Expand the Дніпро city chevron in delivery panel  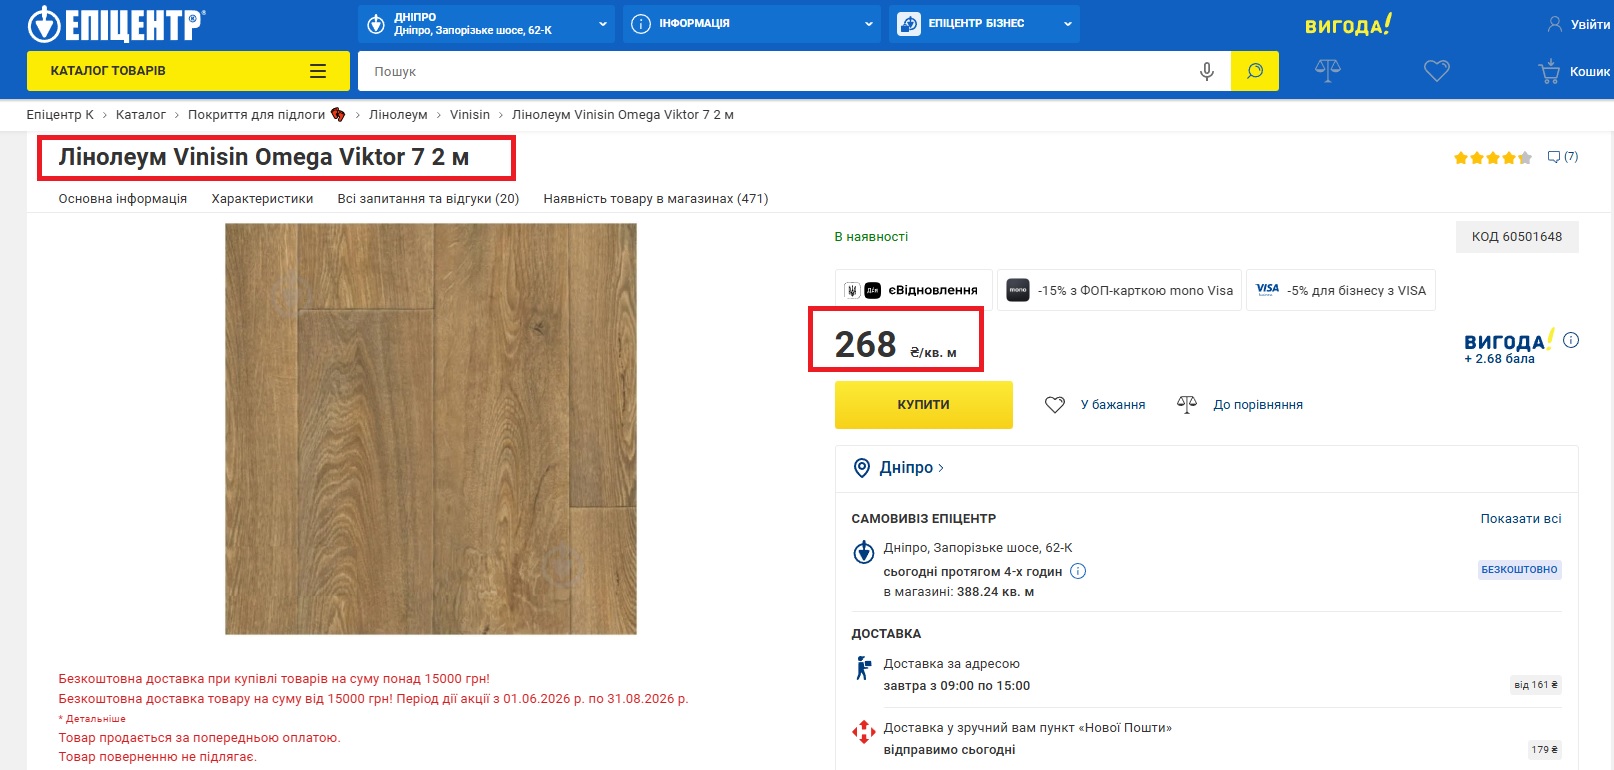pos(941,468)
